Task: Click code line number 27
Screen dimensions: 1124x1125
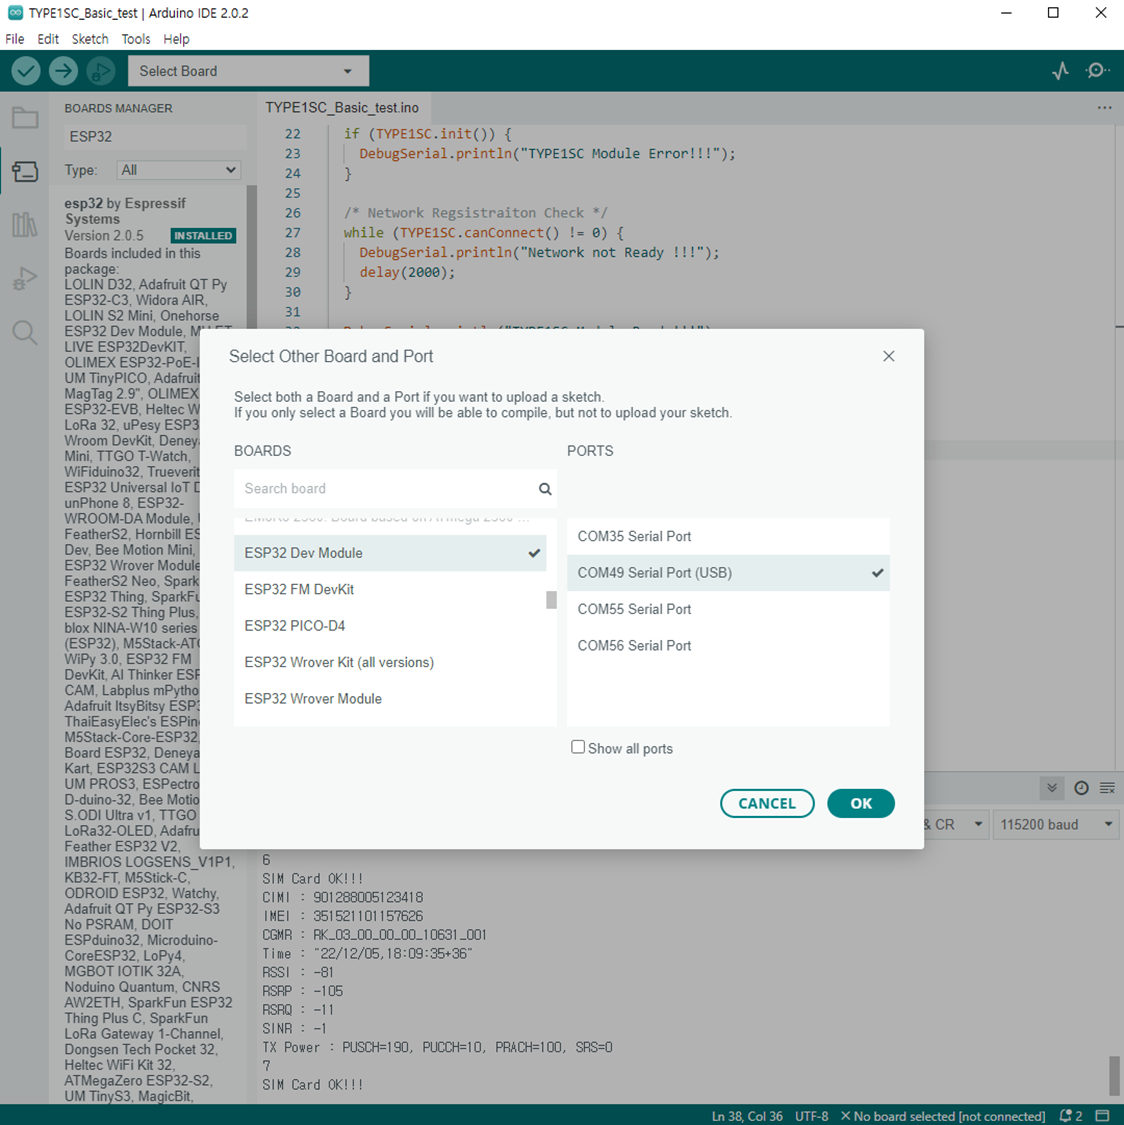Action: coord(293,232)
